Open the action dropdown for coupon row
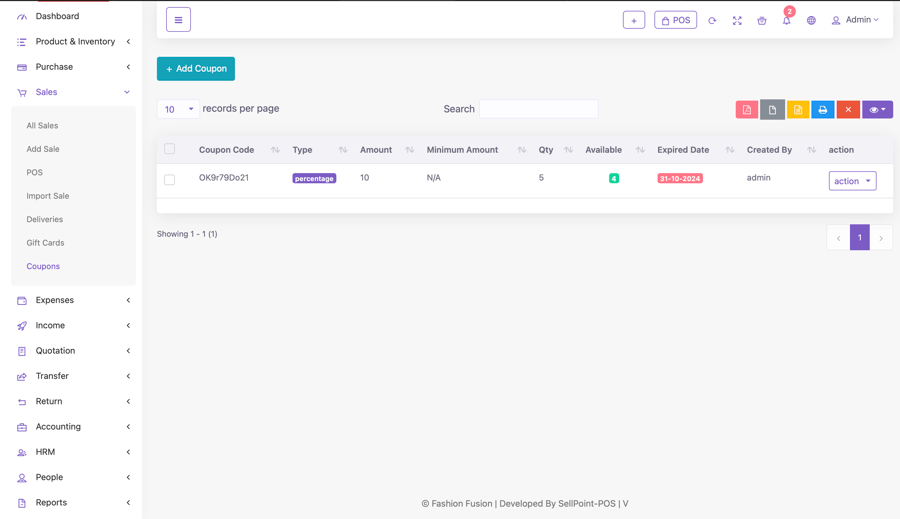This screenshot has width=900, height=519. [x=852, y=181]
